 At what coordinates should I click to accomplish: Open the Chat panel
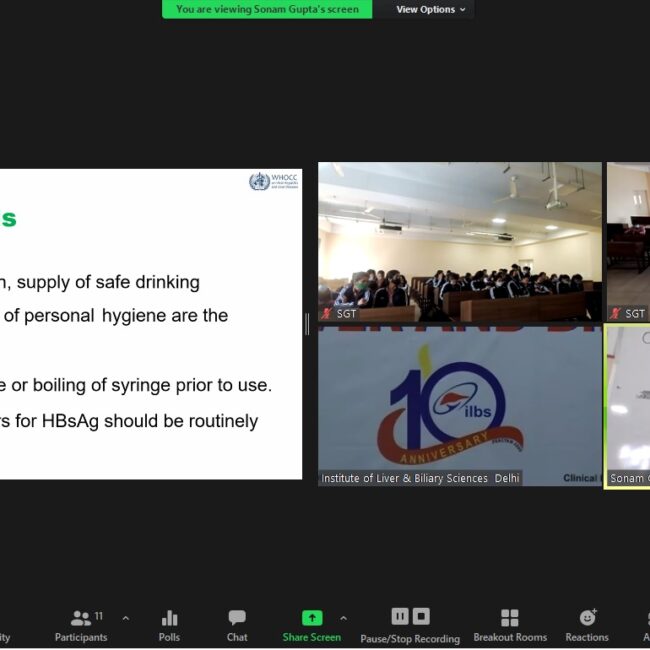coord(237,624)
